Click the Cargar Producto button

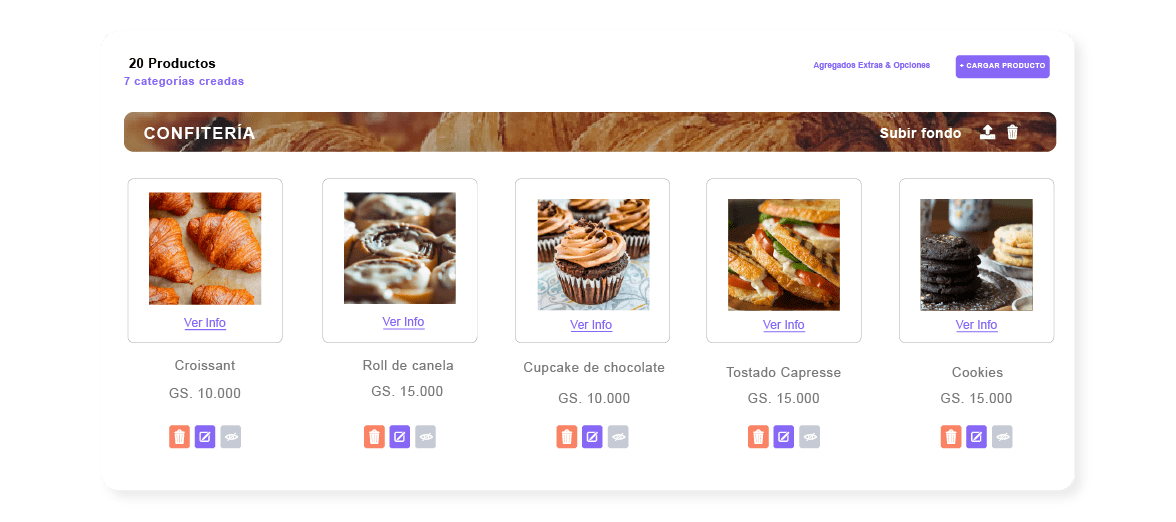click(1002, 66)
